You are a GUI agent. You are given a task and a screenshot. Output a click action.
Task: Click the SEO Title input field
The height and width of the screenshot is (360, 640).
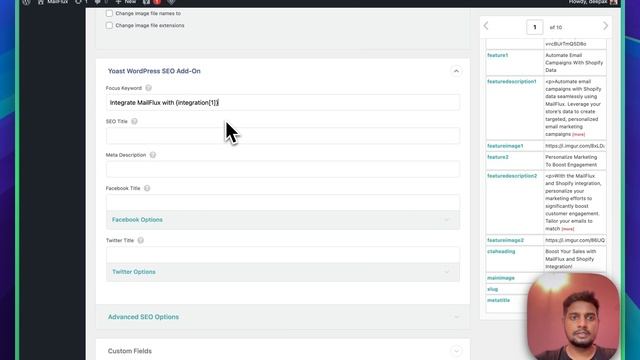[x=283, y=136]
